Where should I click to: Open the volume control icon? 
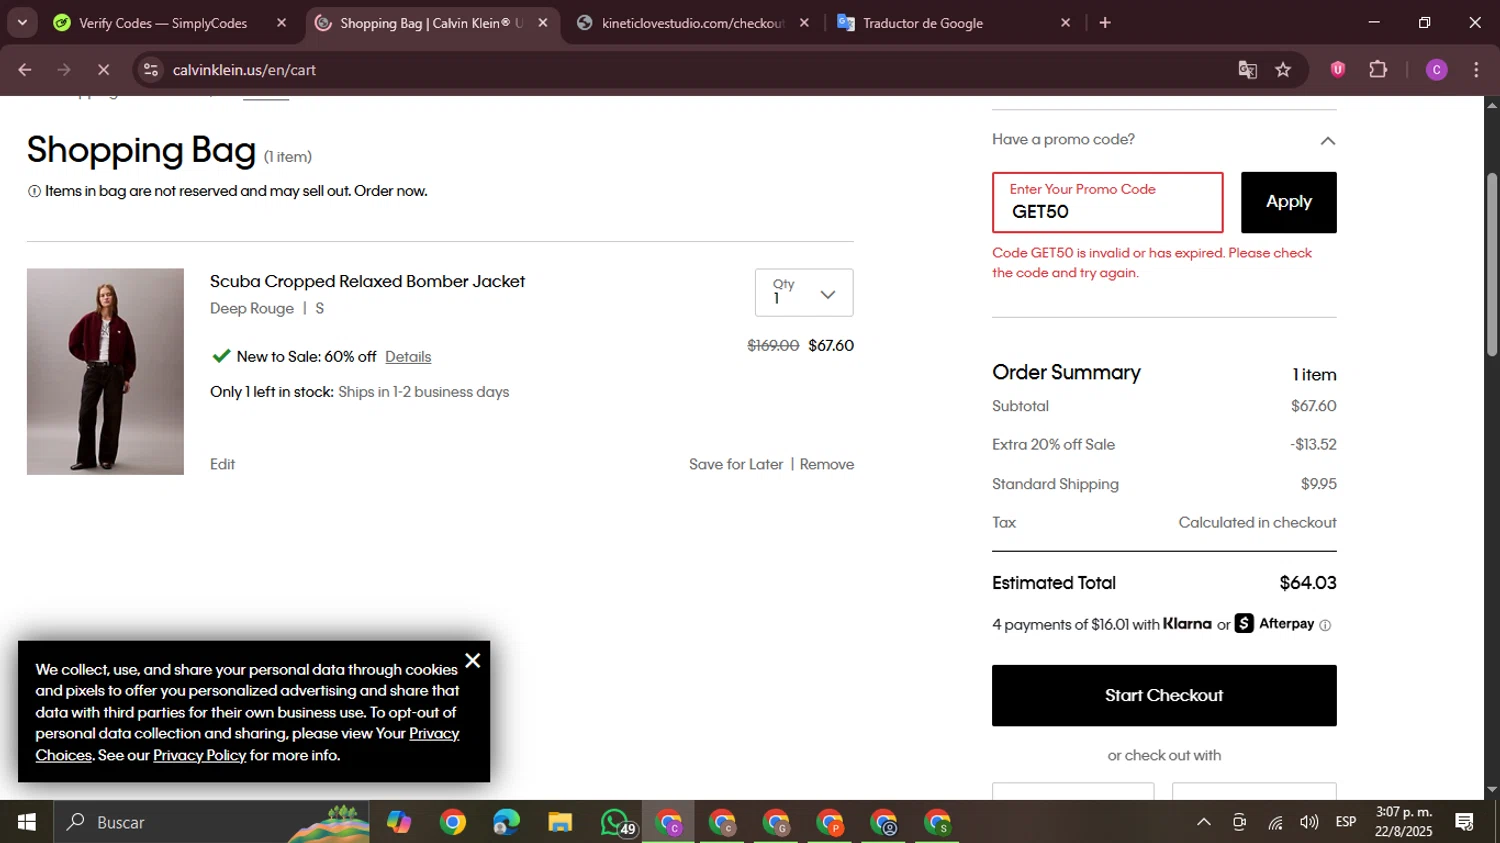point(1309,822)
